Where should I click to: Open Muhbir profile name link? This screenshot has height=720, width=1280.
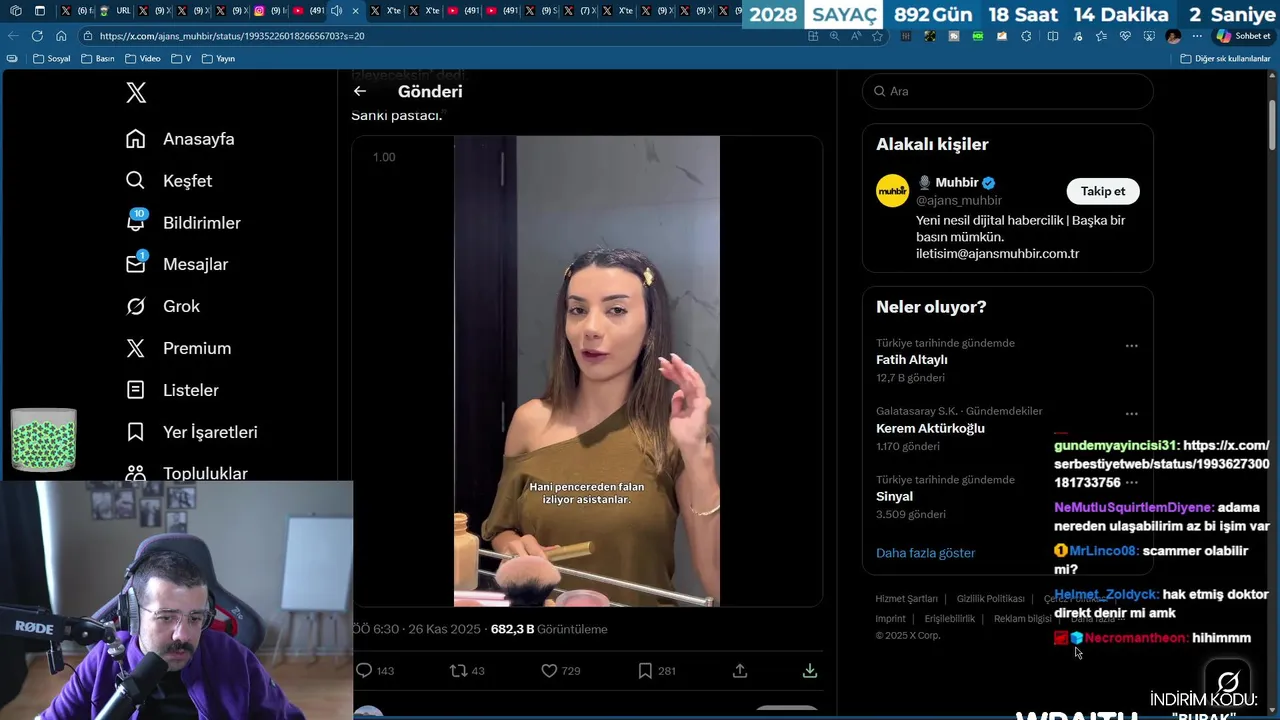pos(957,183)
